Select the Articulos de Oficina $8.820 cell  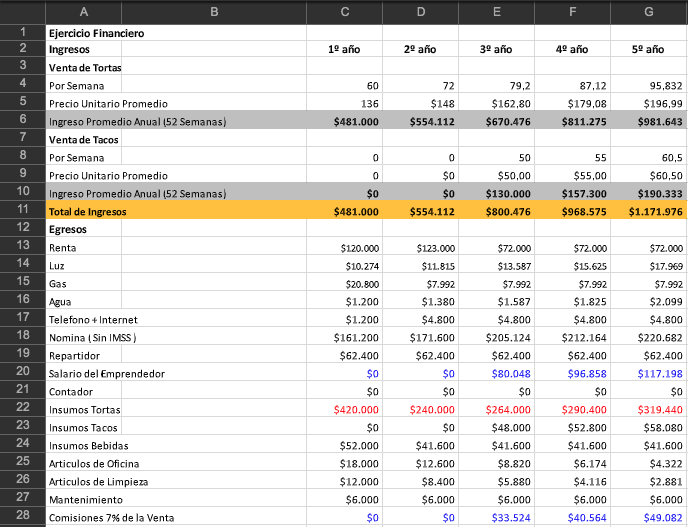point(496,463)
